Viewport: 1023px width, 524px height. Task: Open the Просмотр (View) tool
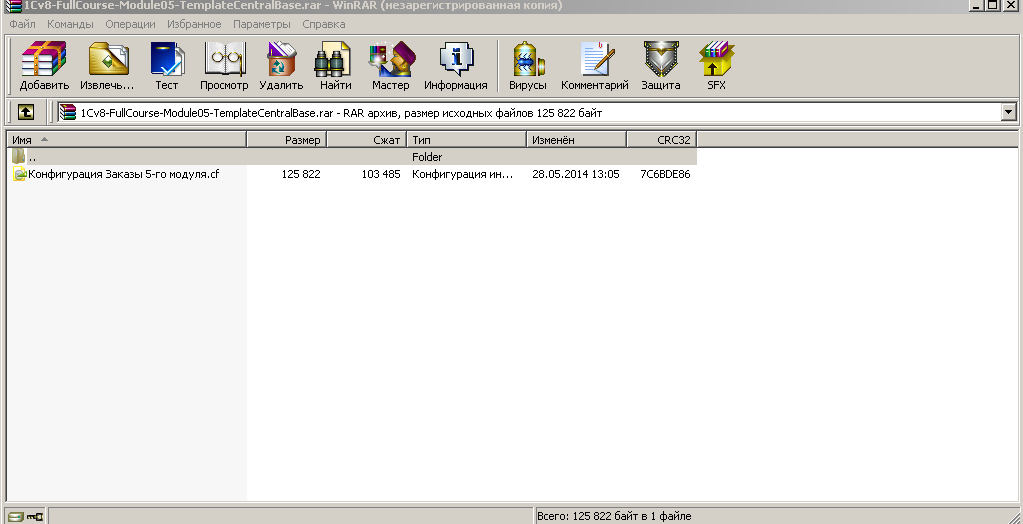[224, 66]
